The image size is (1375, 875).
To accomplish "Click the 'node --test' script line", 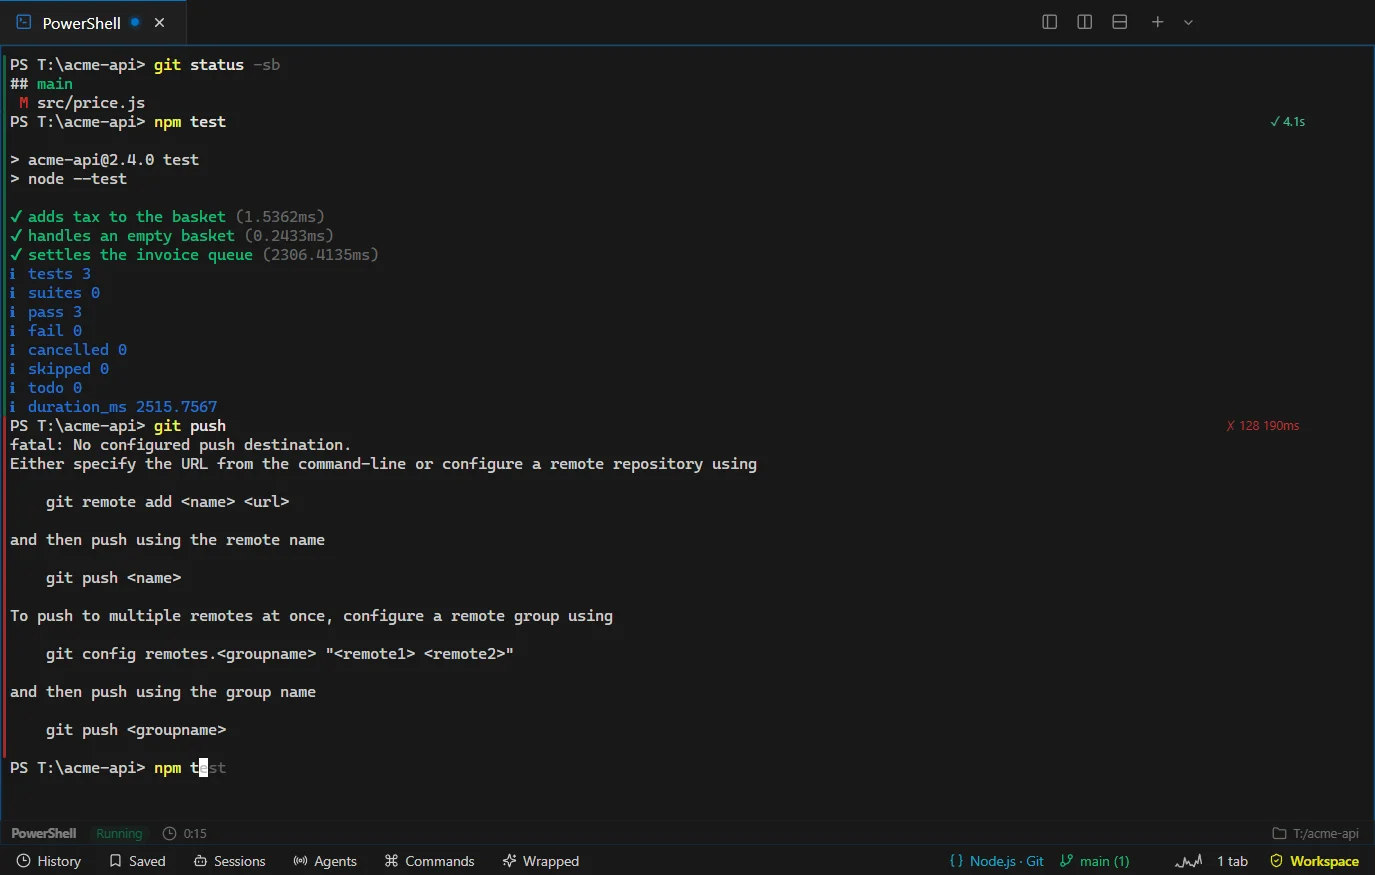I will (68, 179).
